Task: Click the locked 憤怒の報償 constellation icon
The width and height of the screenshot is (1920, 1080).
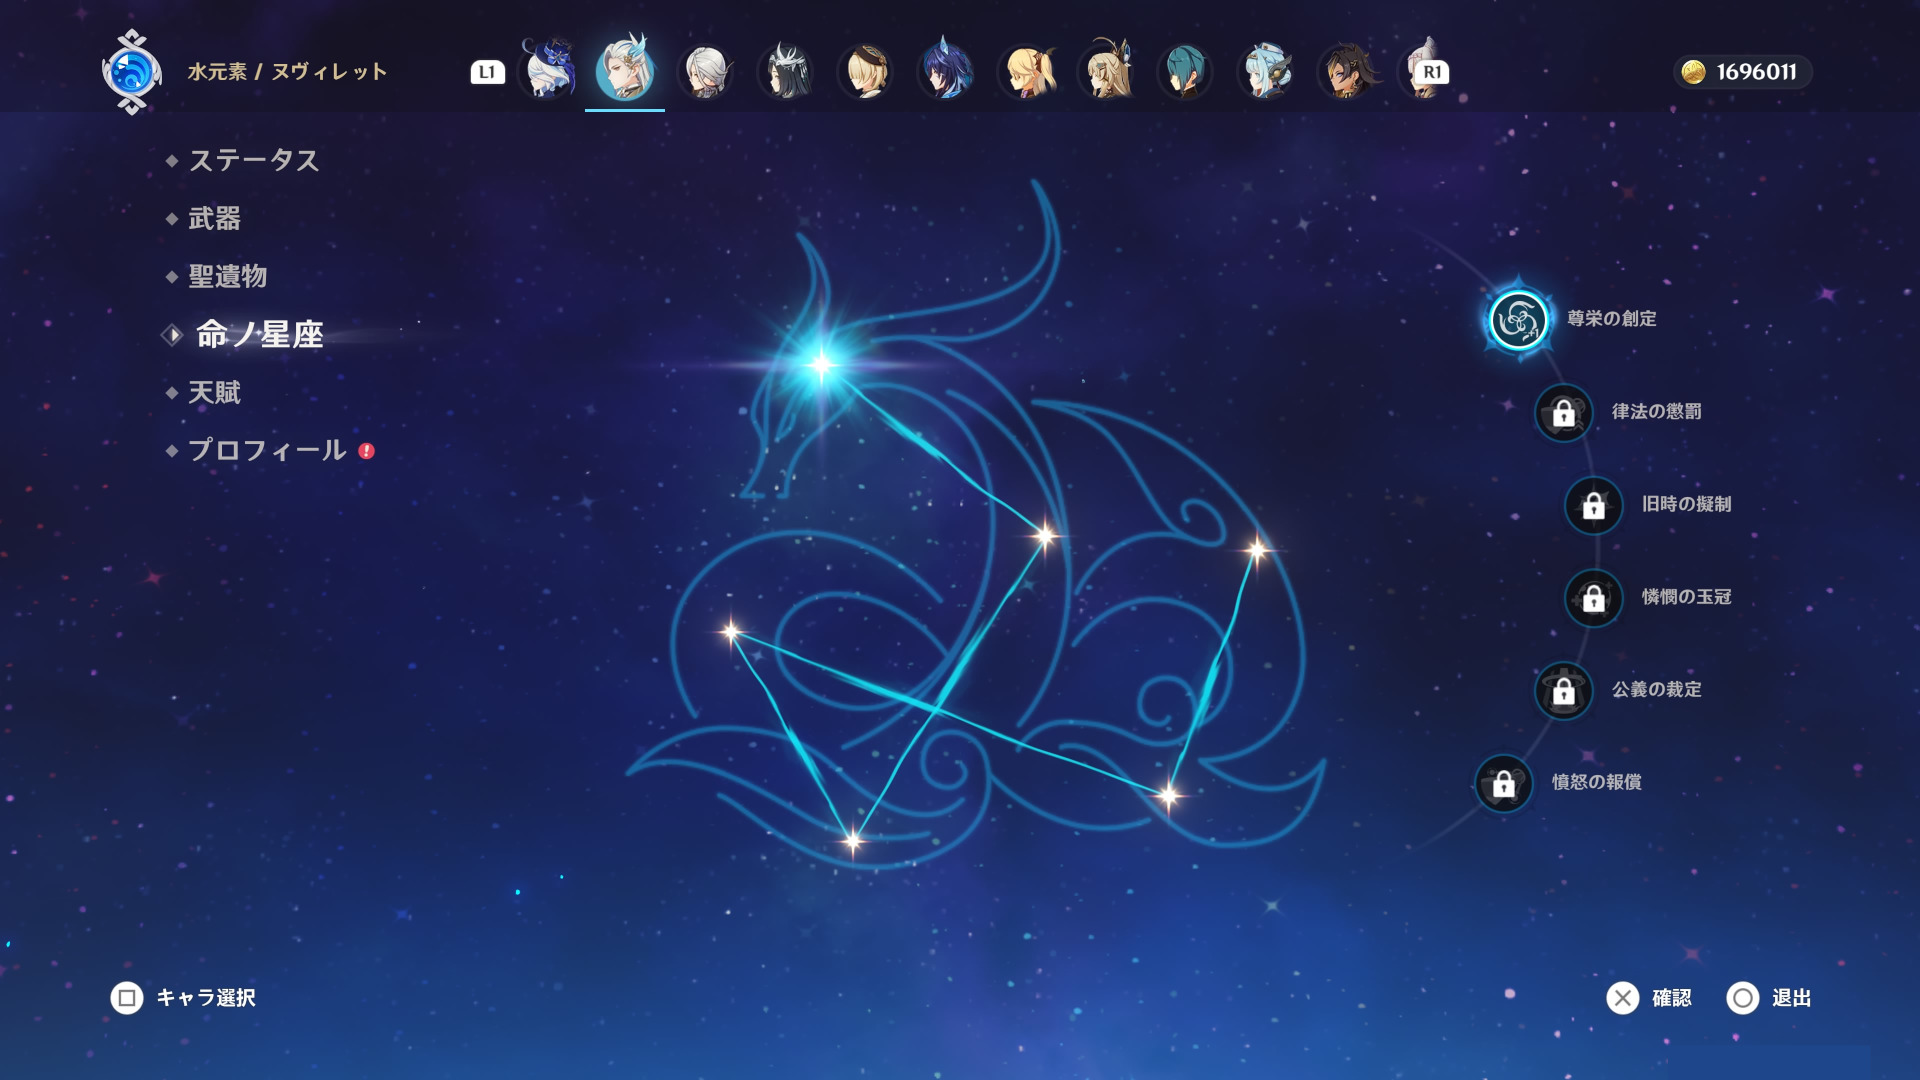Action: (1503, 783)
